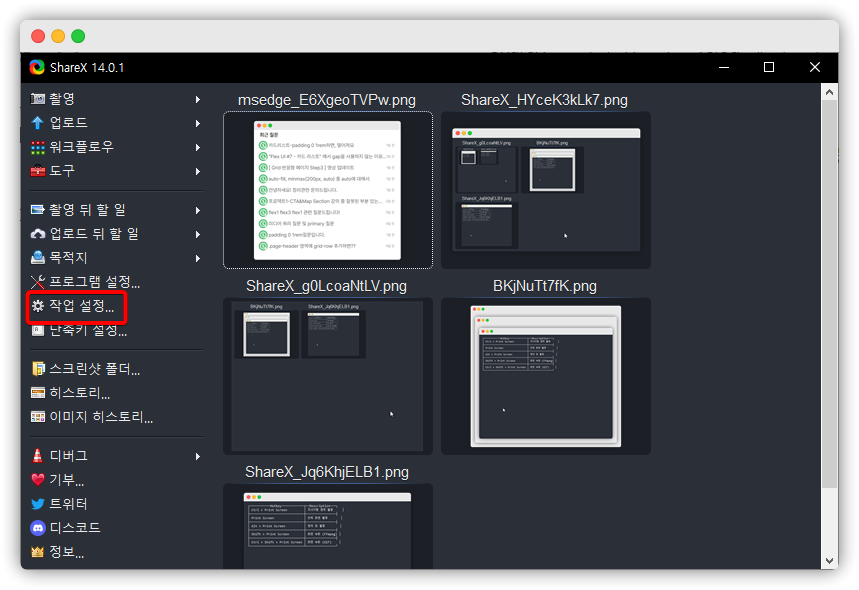Expand the 업로드 뒤 할 일 submenu arrow
Screen dimensions: 859x590
click(198, 234)
